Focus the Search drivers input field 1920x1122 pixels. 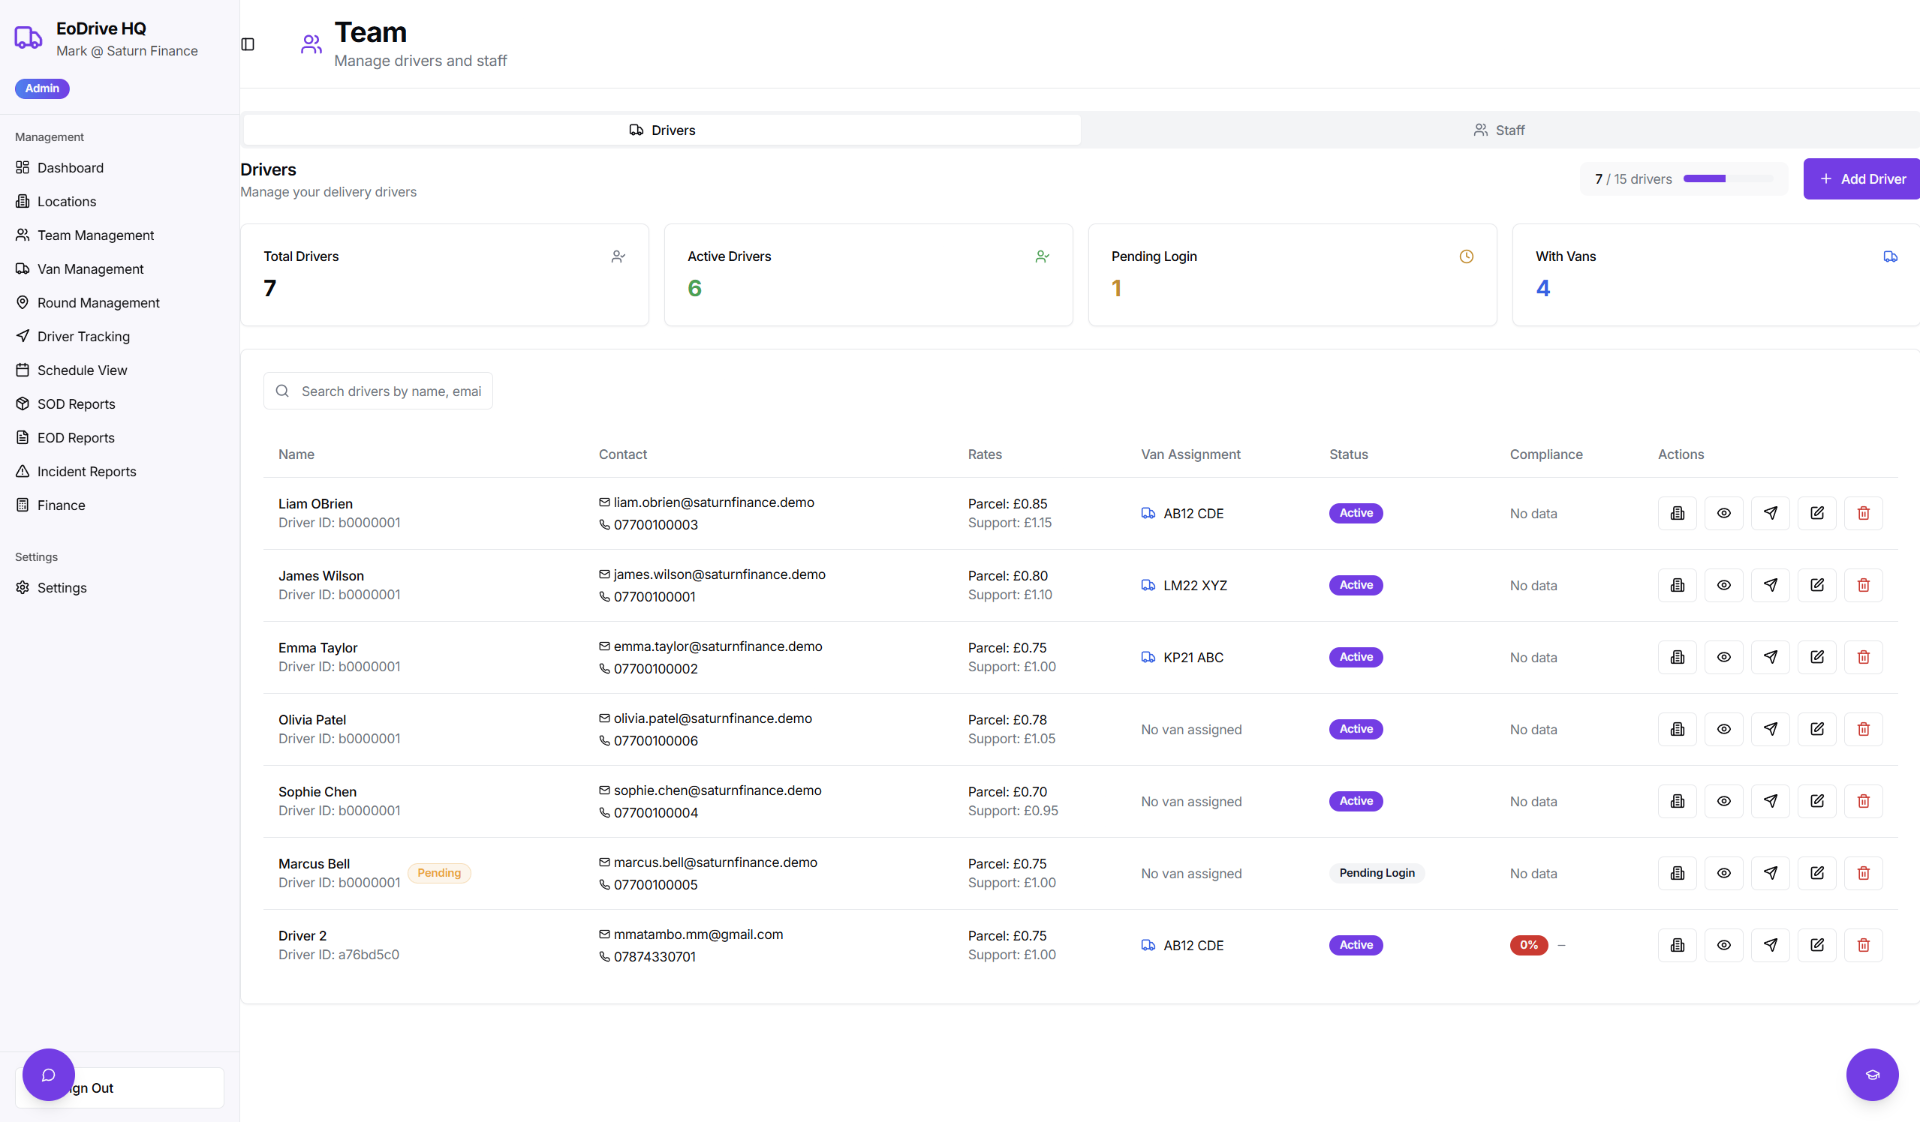pyautogui.click(x=378, y=391)
